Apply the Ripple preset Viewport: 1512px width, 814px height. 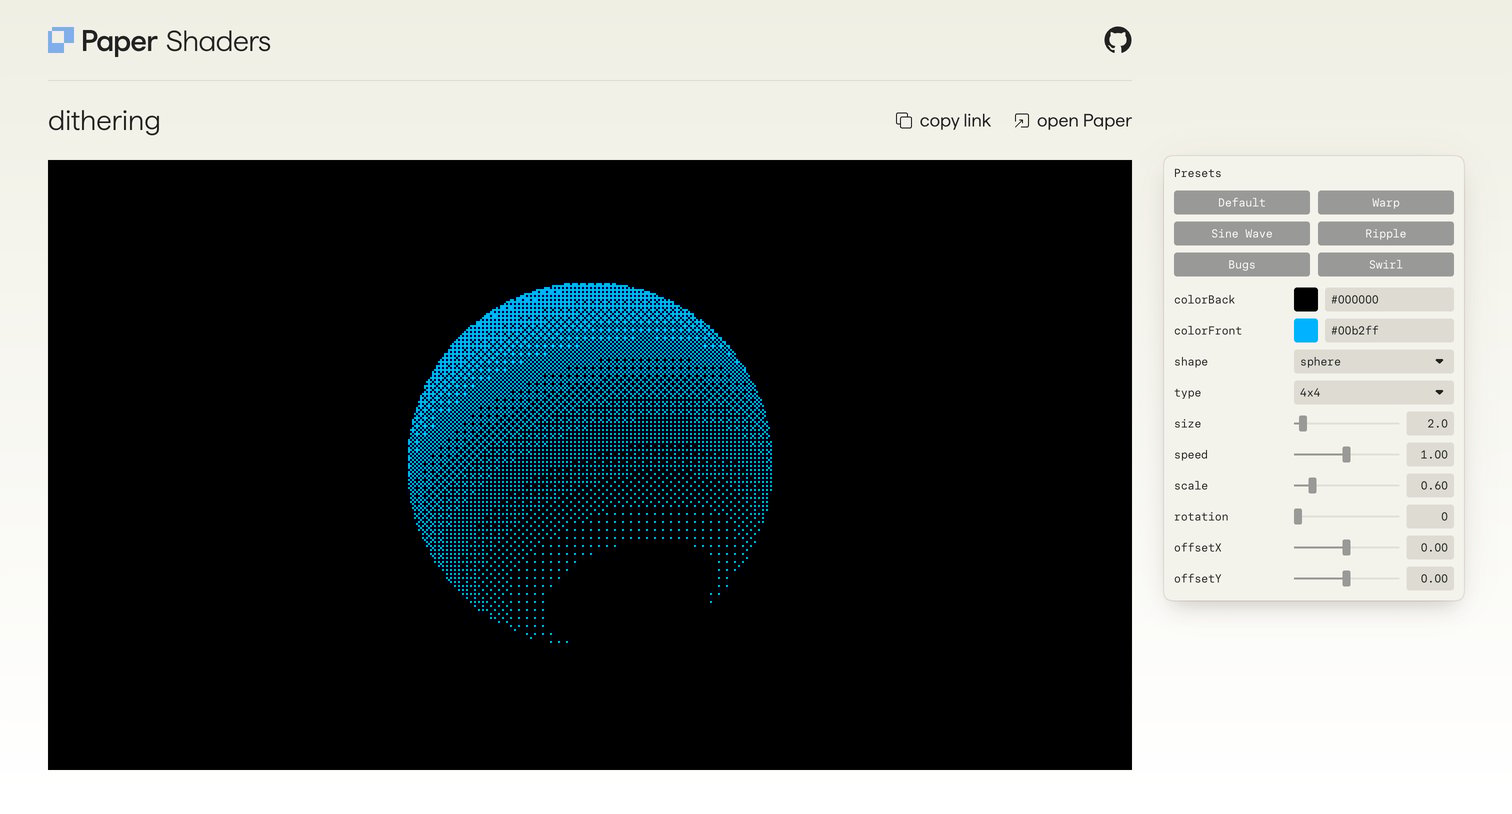click(x=1385, y=233)
